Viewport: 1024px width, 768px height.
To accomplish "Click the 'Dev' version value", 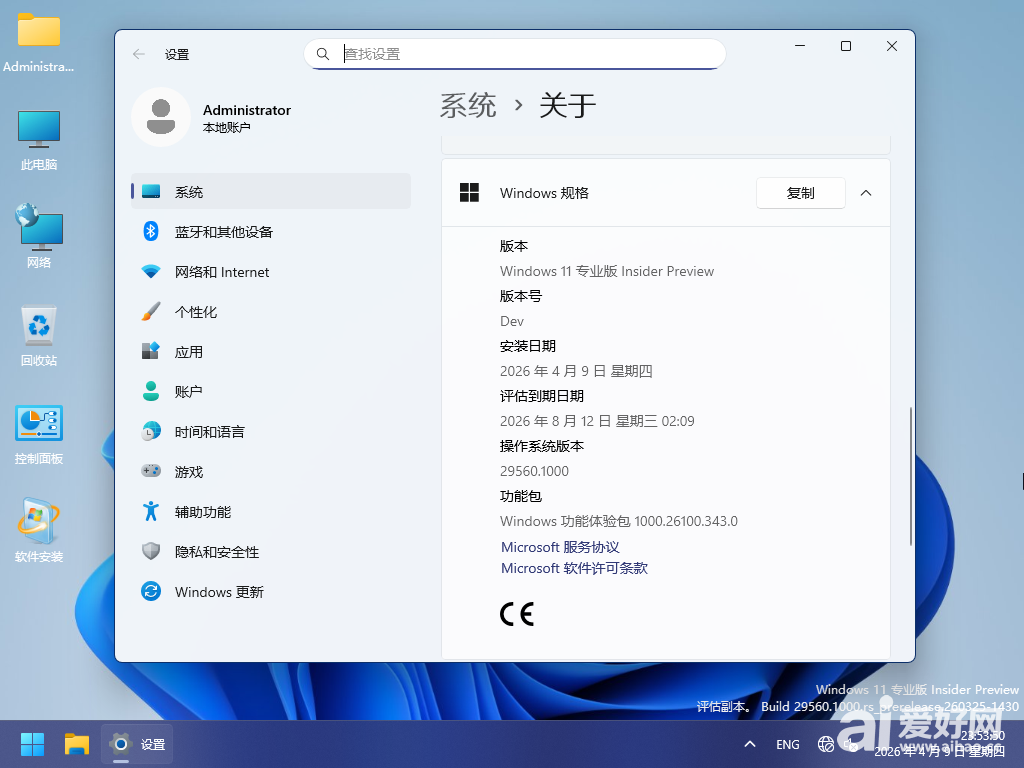I will 512,321.
